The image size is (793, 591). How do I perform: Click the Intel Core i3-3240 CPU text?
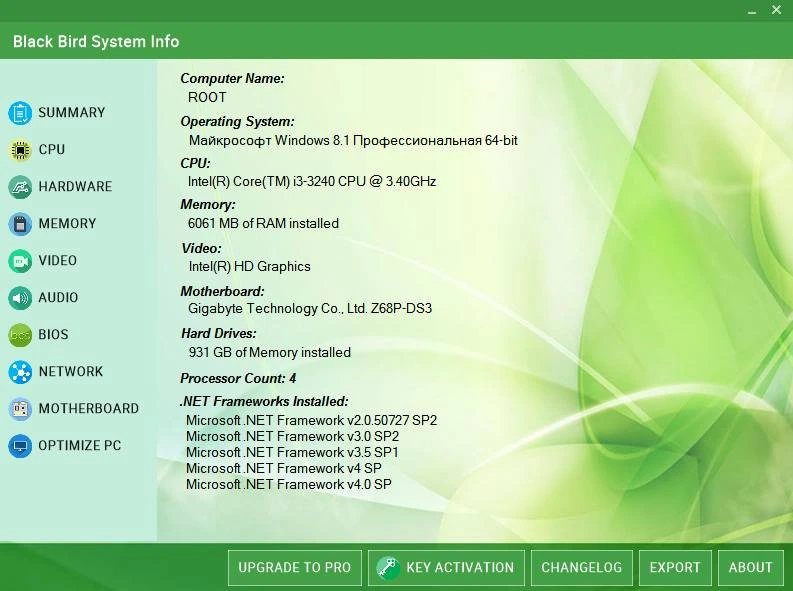pyautogui.click(x=312, y=181)
